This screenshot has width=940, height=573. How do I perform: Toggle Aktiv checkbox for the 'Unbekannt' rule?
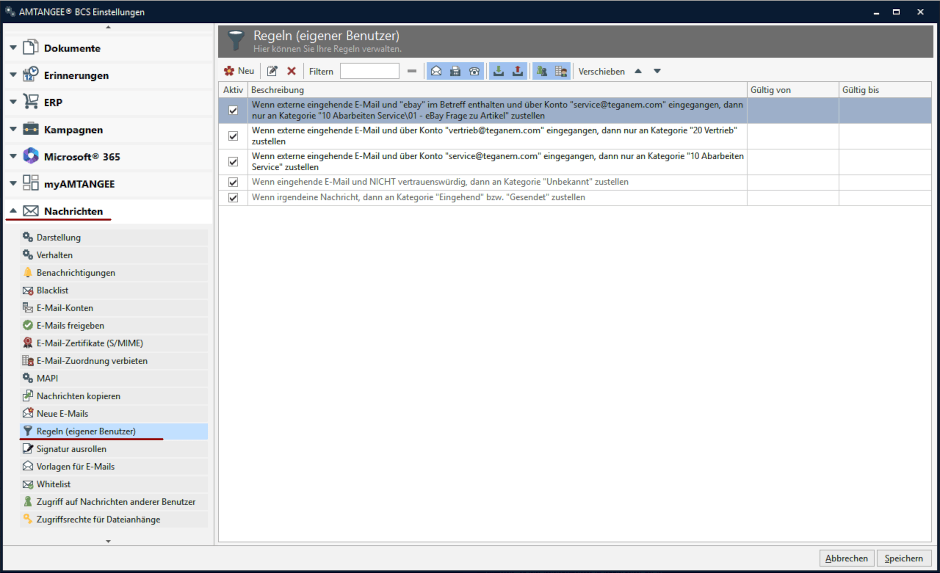tap(233, 182)
